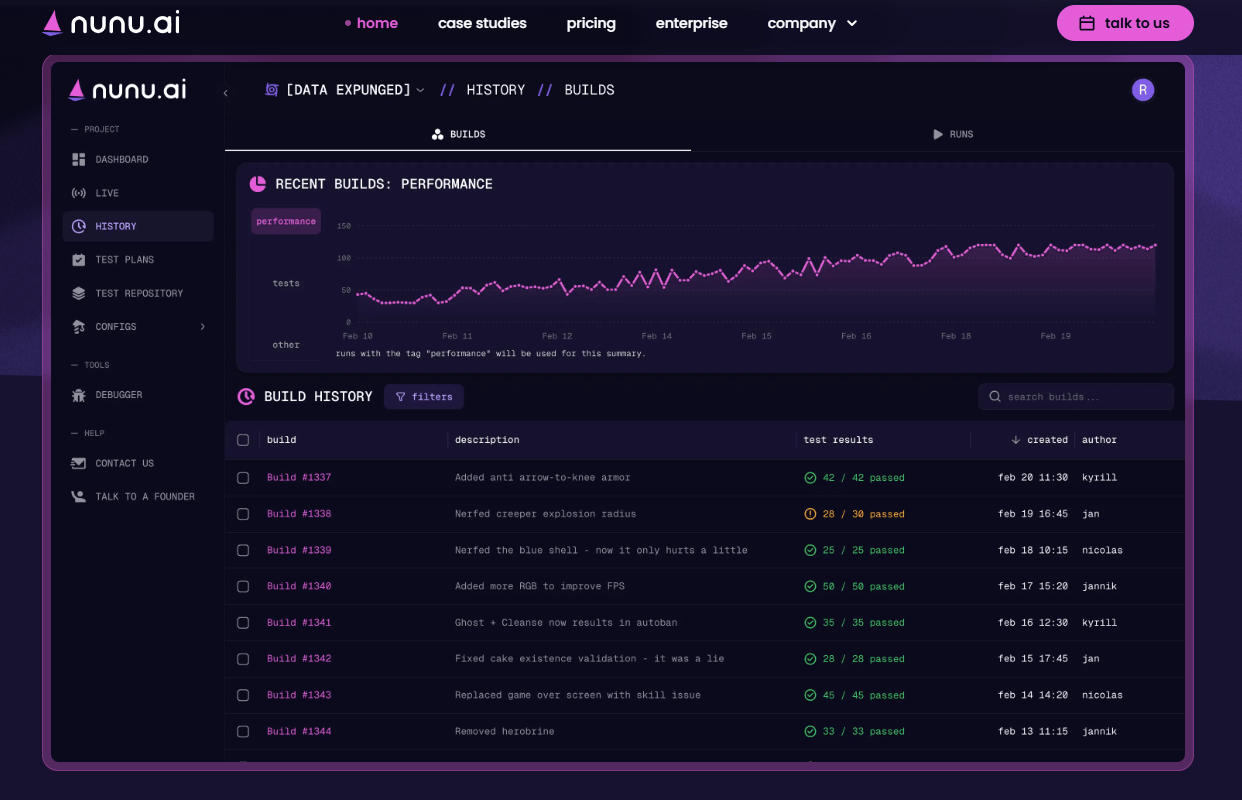Viewport: 1242px width, 800px height.
Task: Open the Debugger bug icon
Action: tap(79, 395)
